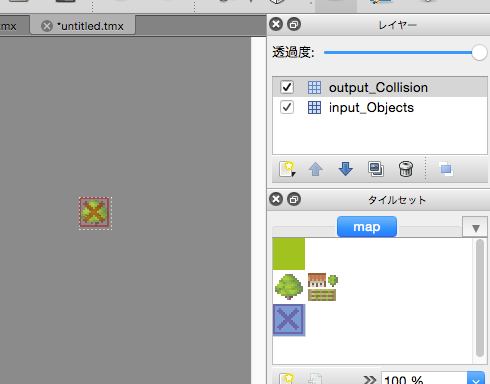Float the Tileset (タイルセット) panel
490x384 pixels.
tap(294, 199)
